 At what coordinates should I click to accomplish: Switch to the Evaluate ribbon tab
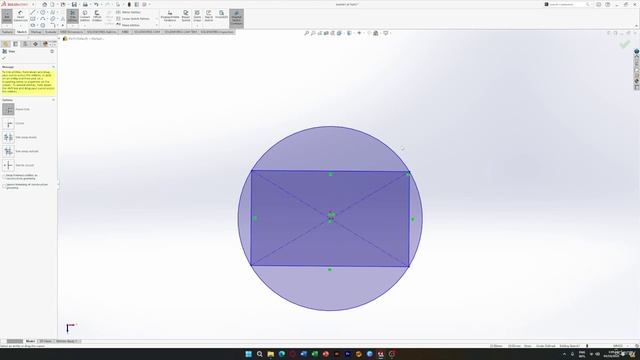pyautogui.click(x=51, y=32)
